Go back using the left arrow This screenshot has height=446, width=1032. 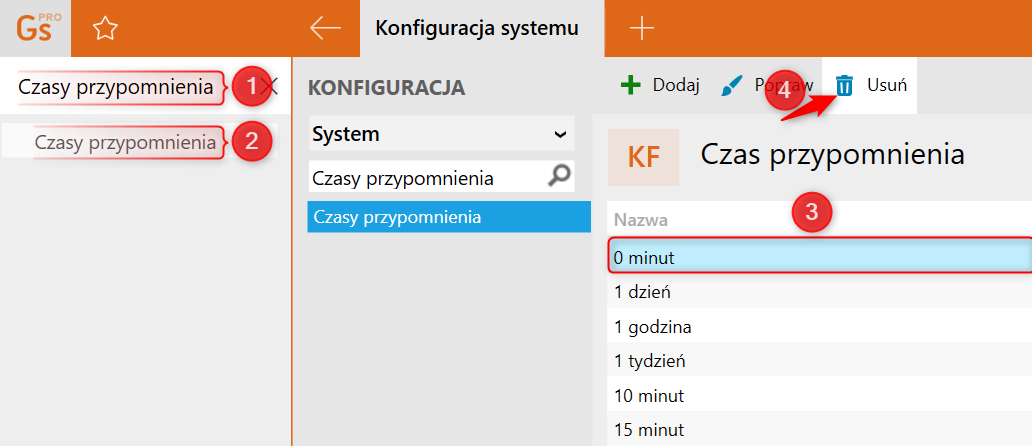point(325,28)
